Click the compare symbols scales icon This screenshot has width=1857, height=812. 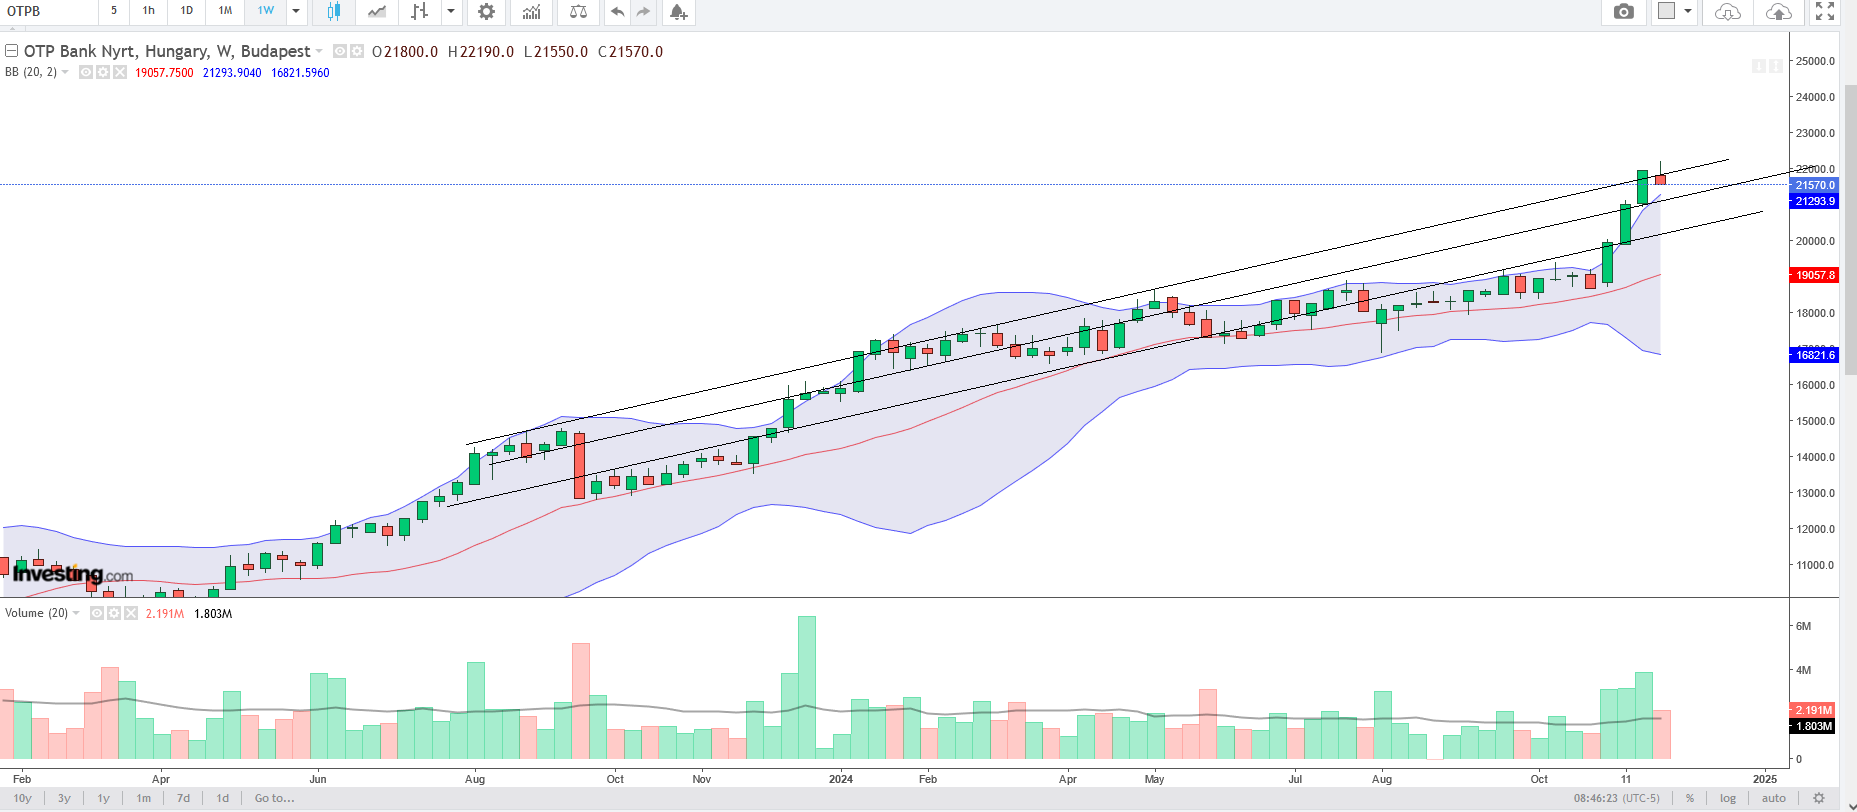coord(578,11)
